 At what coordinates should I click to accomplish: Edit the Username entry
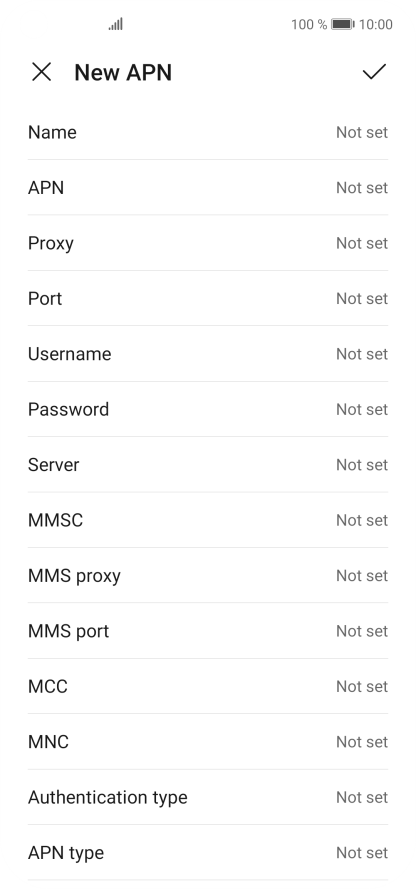click(x=208, y=354)
